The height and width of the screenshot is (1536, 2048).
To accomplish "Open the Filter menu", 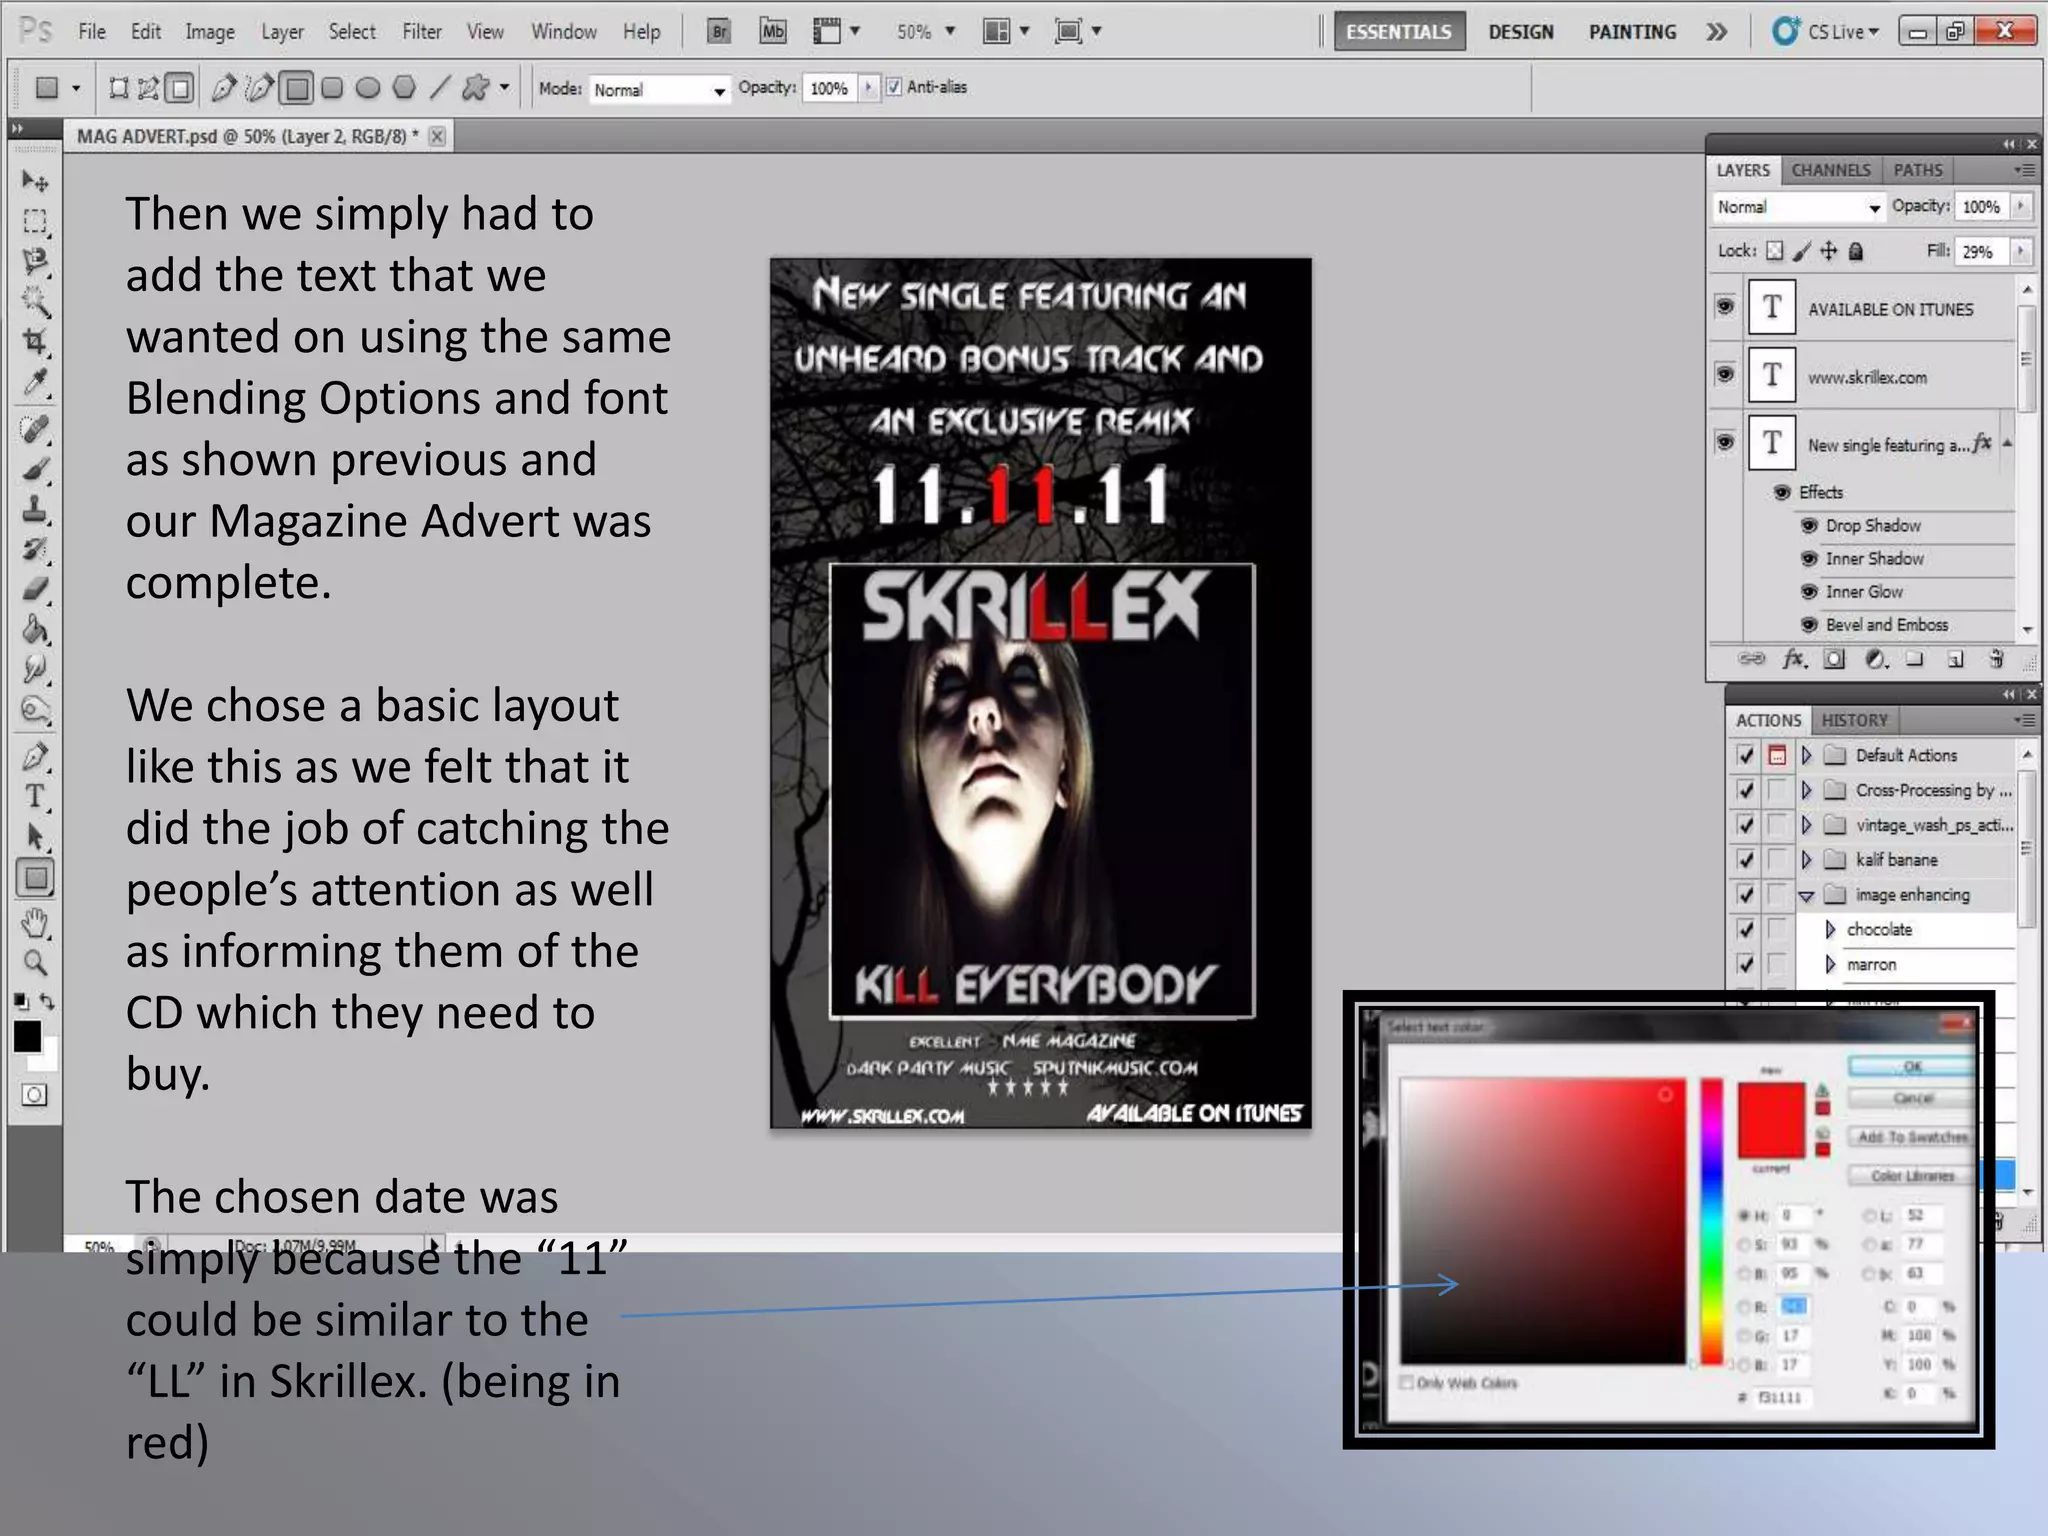I will coord(422,32).
